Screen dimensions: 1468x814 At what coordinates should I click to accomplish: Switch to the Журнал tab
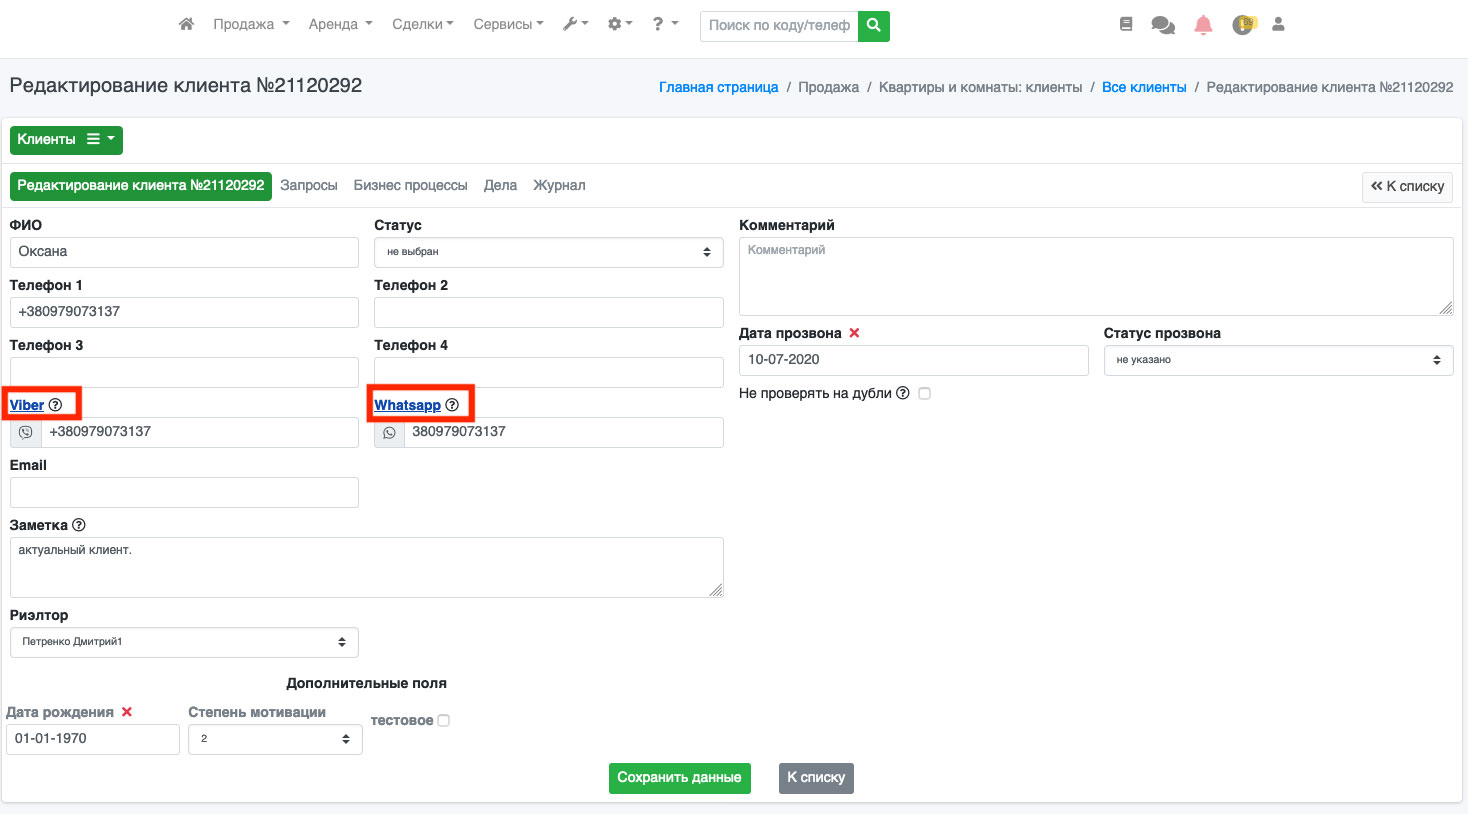click(x=559, y=185)
